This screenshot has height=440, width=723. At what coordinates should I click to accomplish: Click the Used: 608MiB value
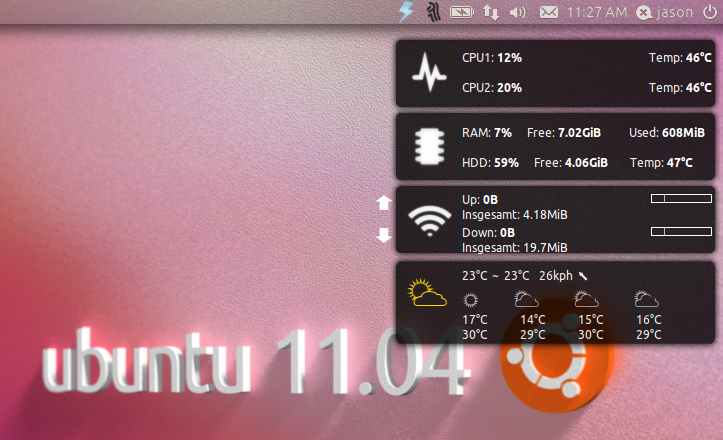[x=667, y=133]
